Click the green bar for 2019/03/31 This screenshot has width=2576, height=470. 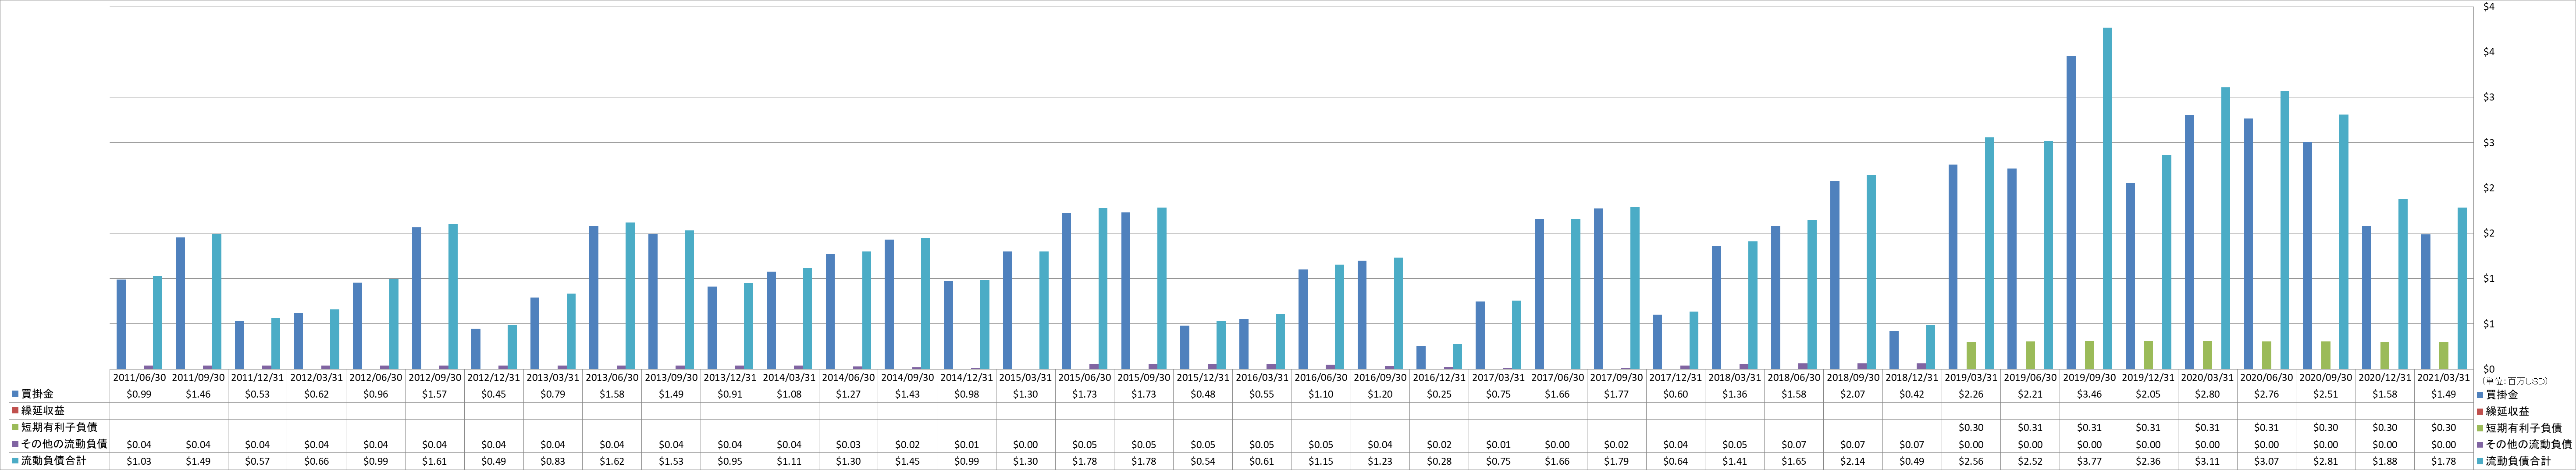pyautogui.click(x=1971, y=356)
